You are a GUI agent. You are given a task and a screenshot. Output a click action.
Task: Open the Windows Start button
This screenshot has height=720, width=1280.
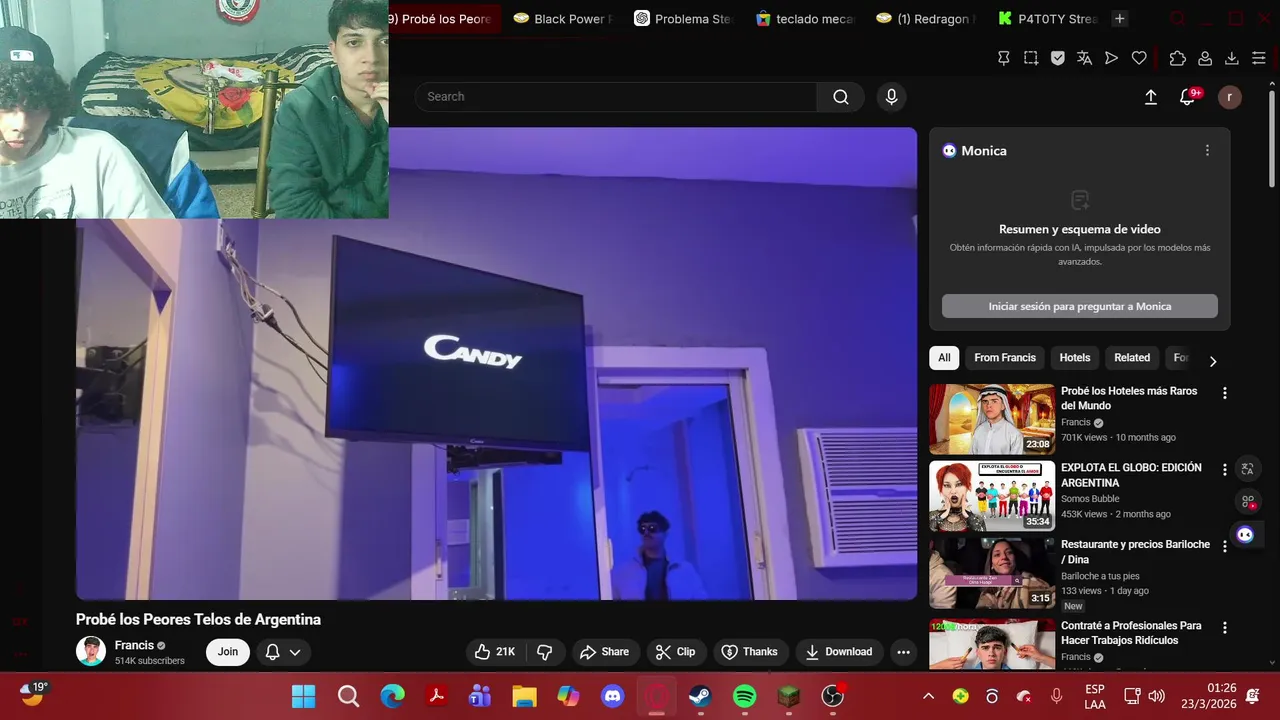303,696
